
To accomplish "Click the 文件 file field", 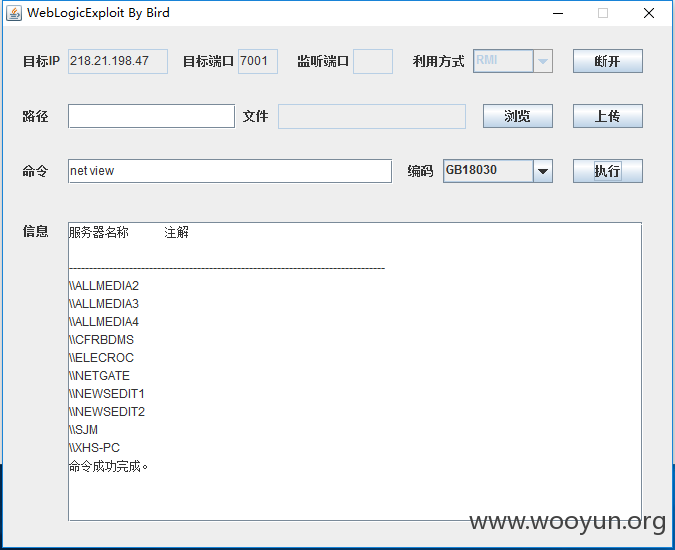I will coord(372,116).
